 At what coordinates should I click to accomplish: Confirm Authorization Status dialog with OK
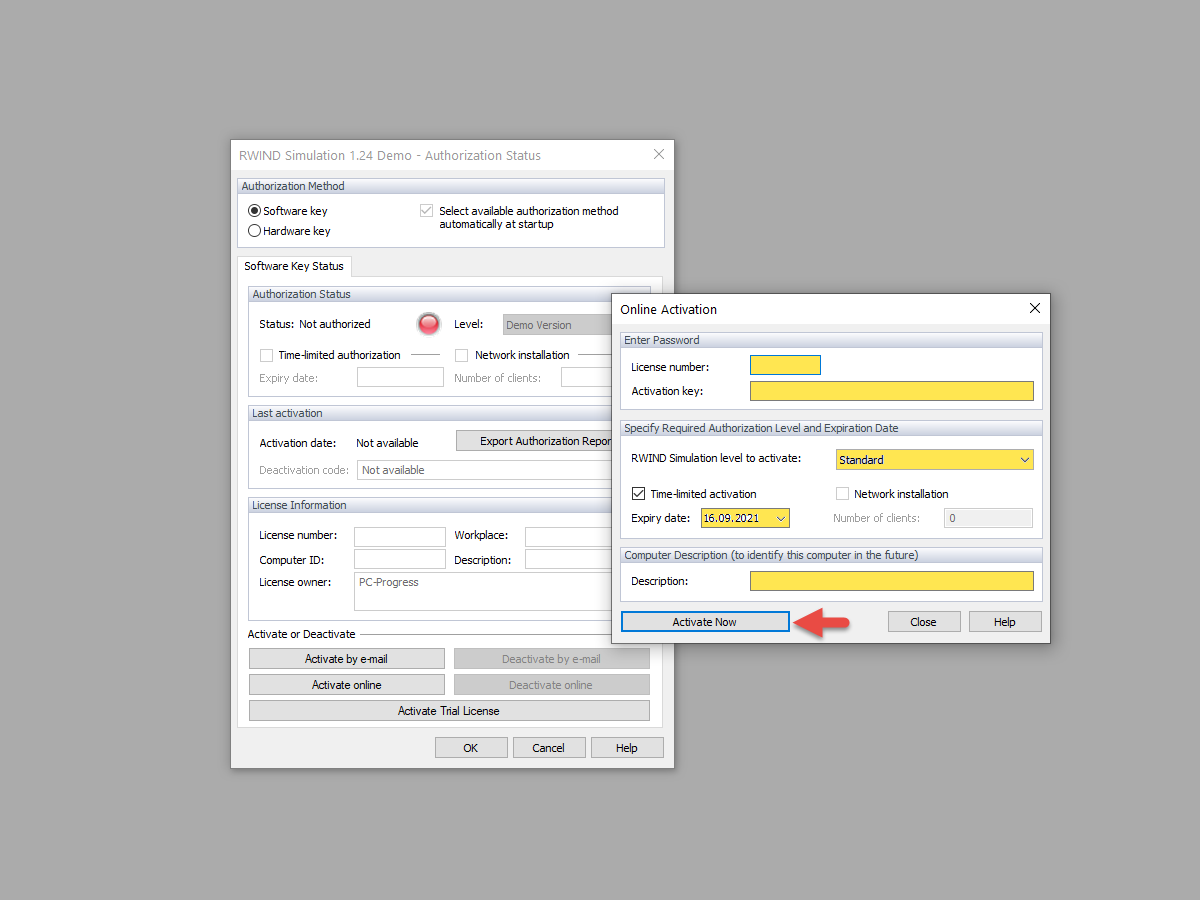(x=471, y=748)
